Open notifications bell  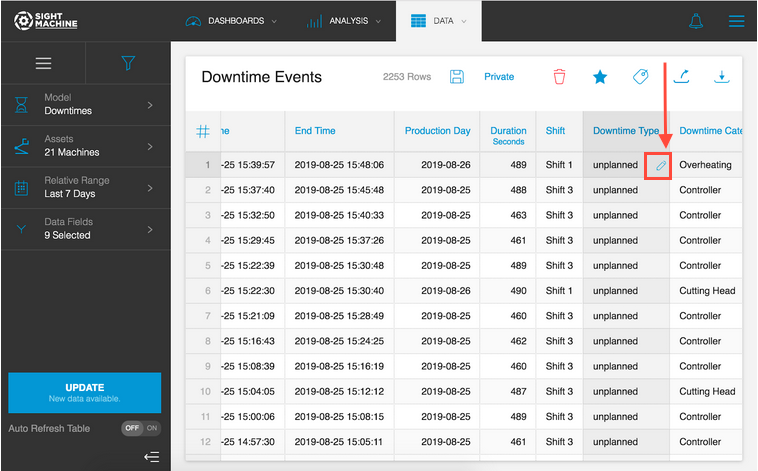696,21
